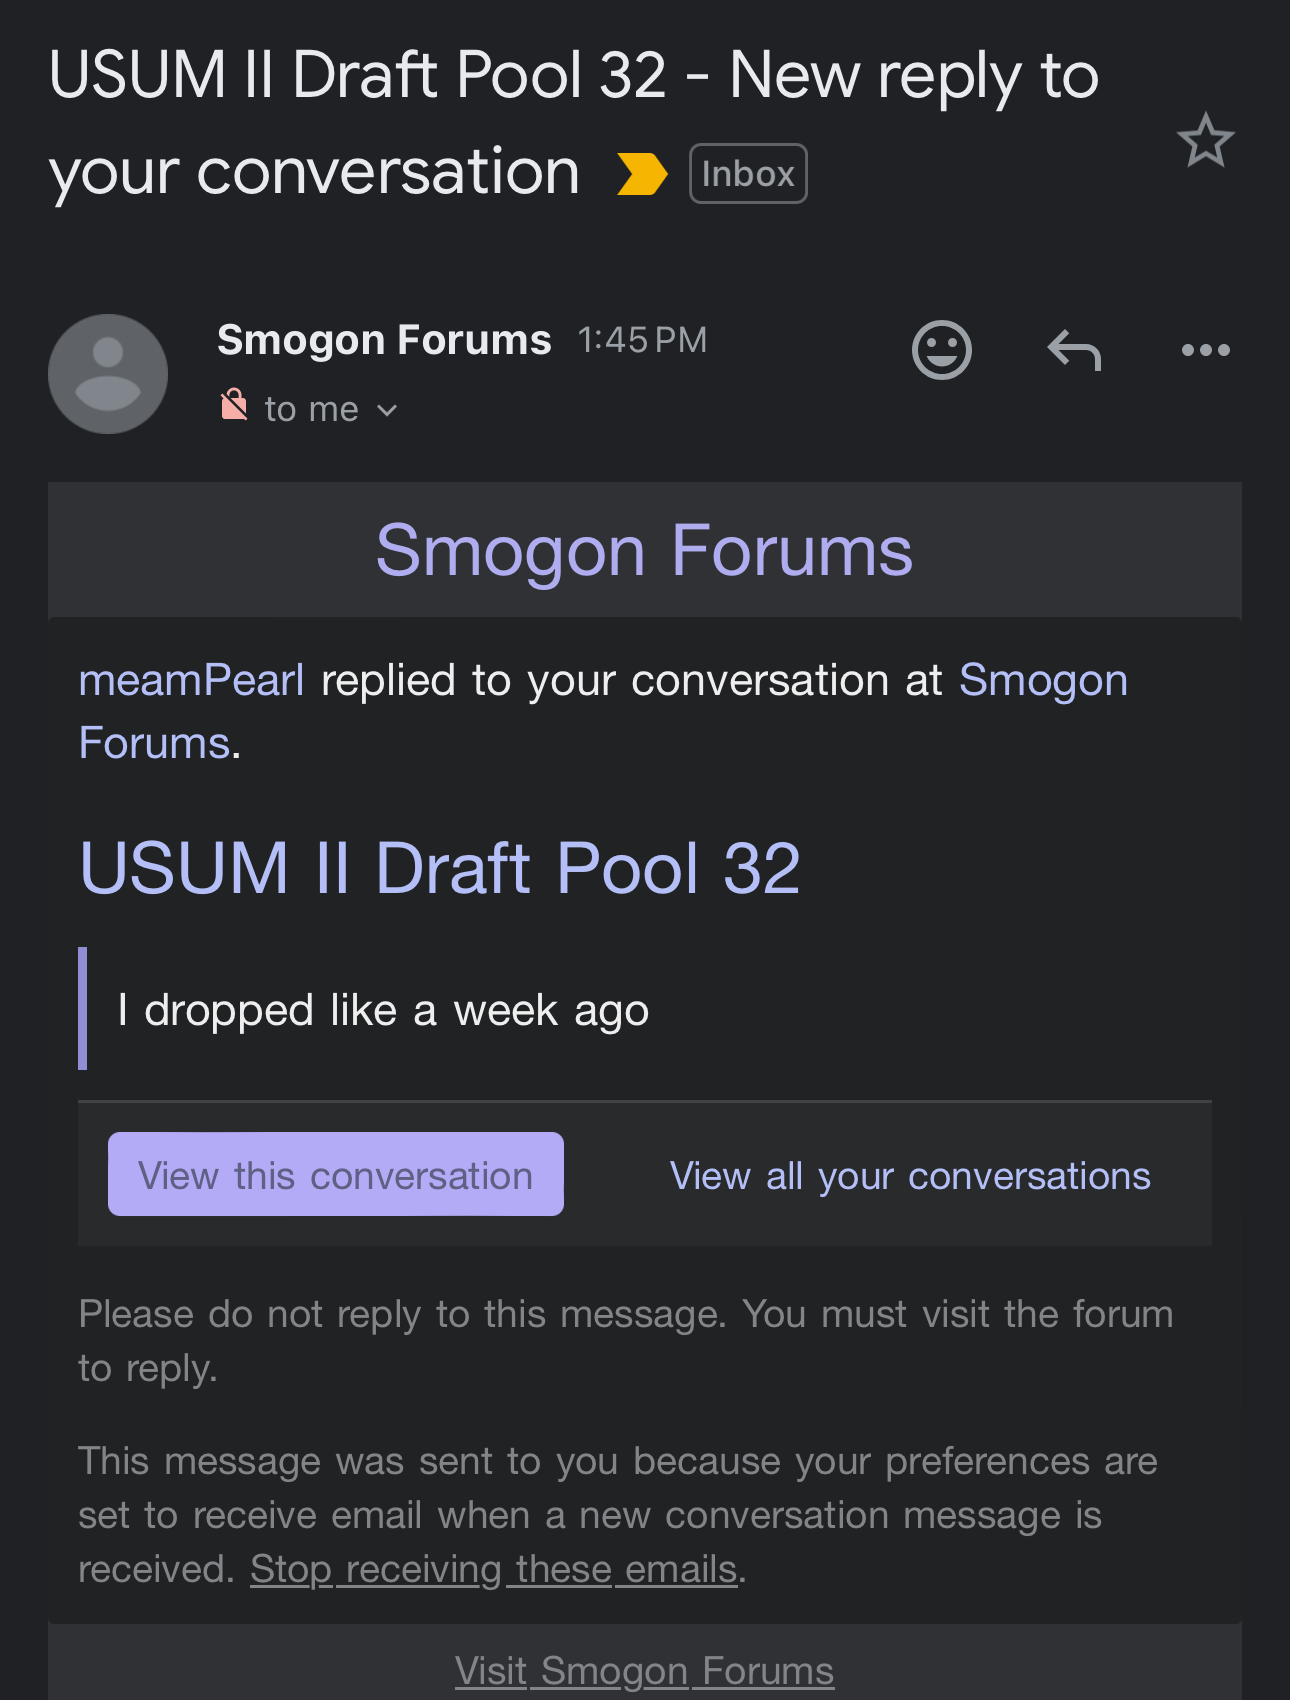1290x1700 pixels.
Task: Follow the inline 'Smogon Forums' link
Action: (603, 711)
